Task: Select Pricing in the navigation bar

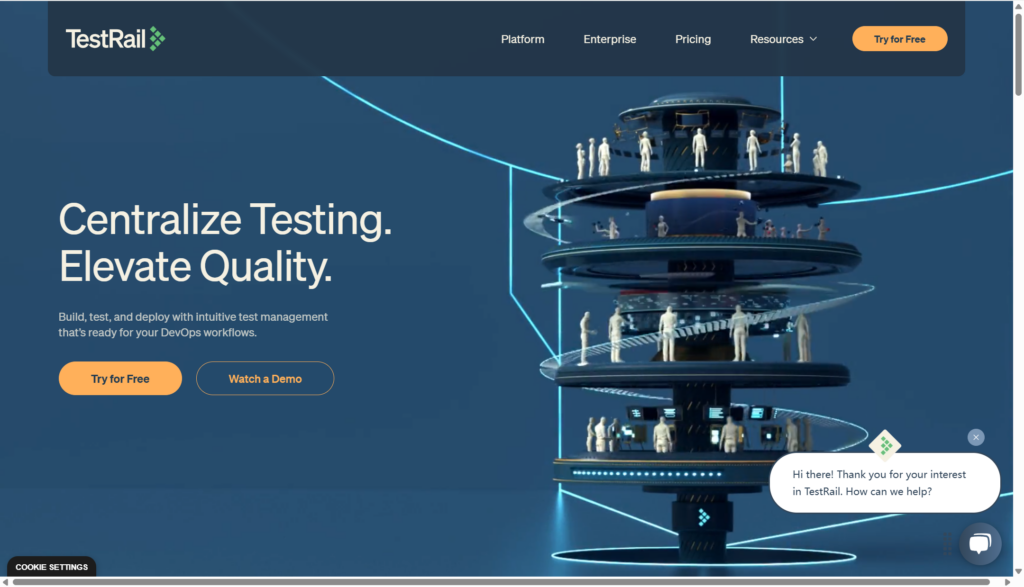Action: (692, 39)
